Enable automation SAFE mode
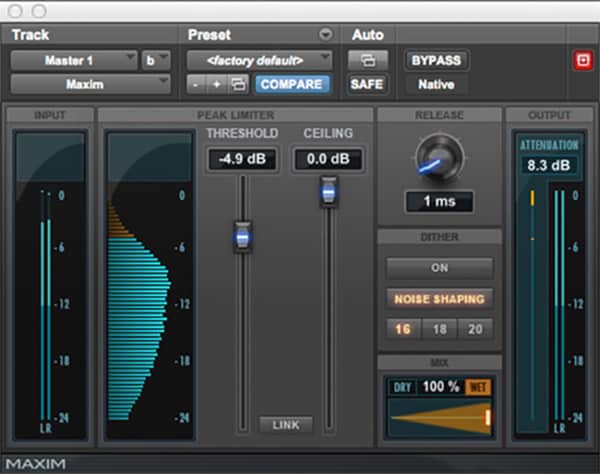The height and width of the screenshot is (474, 600). (367, 84)
